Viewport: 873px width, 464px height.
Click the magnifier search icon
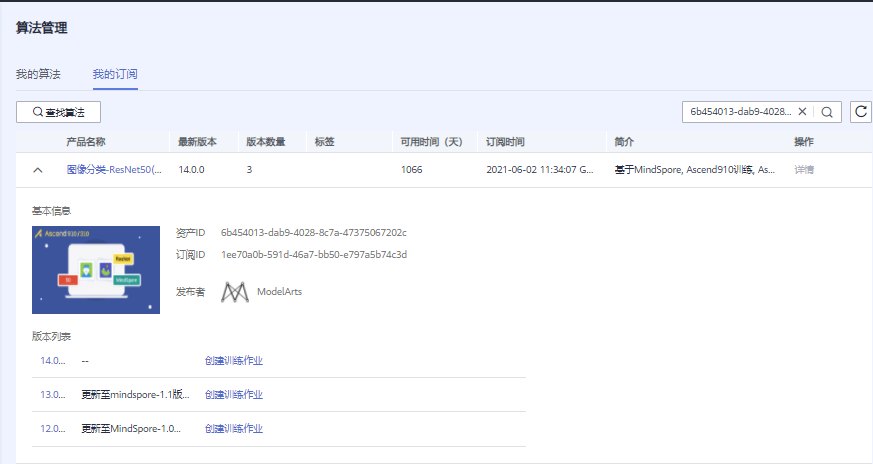[x=829, y=112]
